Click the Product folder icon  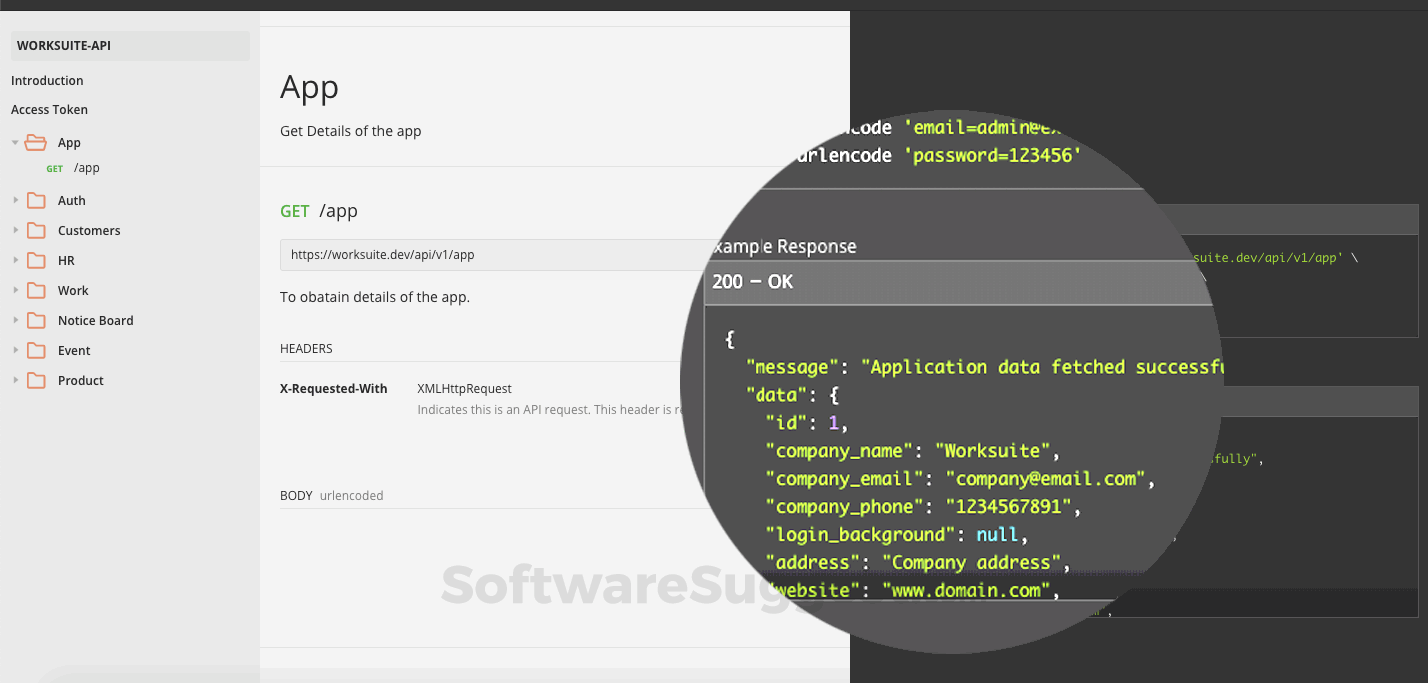(x=37, y=380)
